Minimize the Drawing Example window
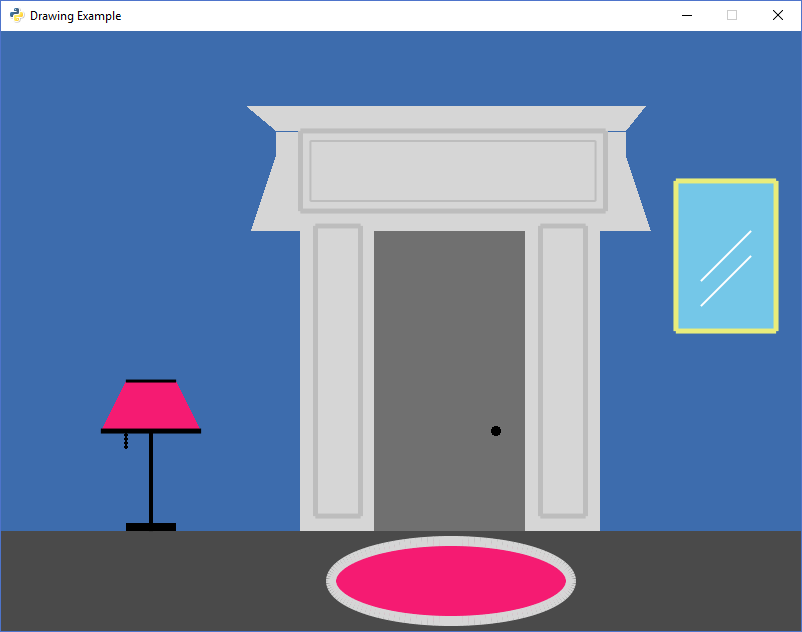 (x=687, y=15)
